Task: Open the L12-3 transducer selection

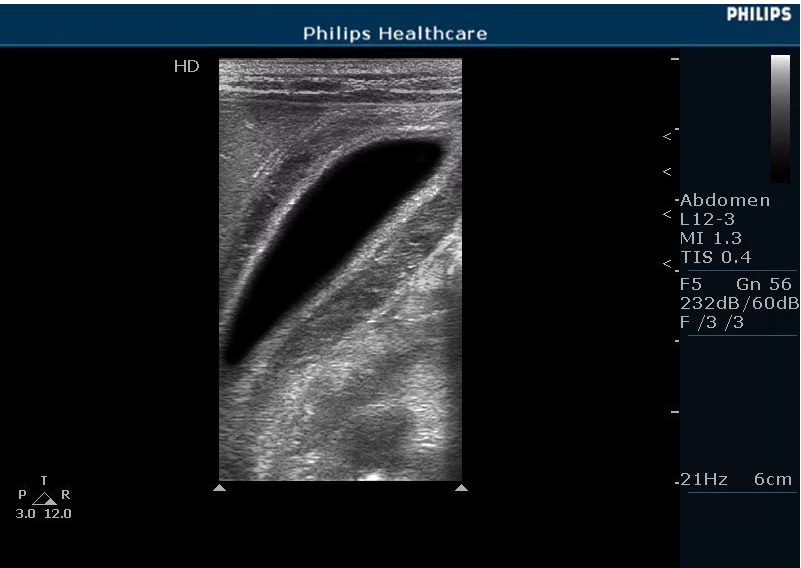Action: (707, 219)
